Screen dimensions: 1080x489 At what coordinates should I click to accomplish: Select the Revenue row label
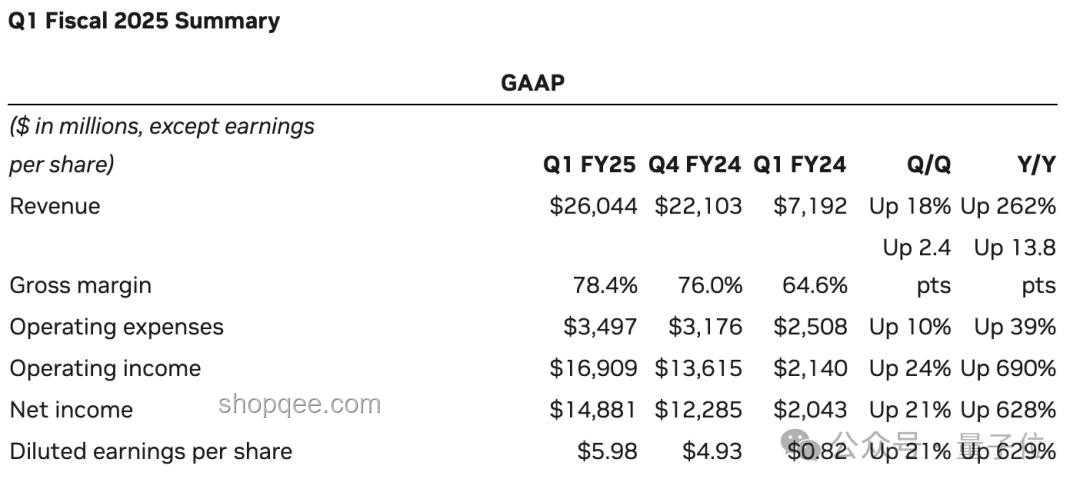(x=55, y=206)
